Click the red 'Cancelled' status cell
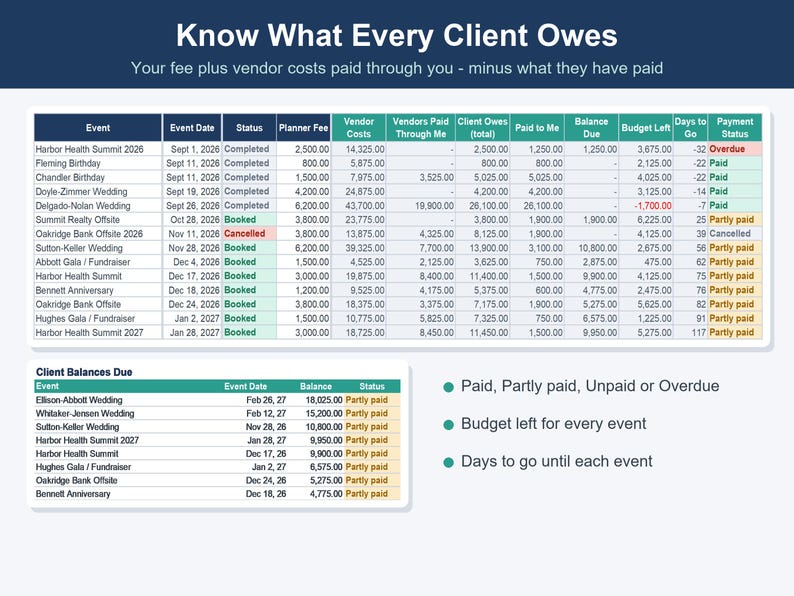794x596 pixels. click(249, 233)
